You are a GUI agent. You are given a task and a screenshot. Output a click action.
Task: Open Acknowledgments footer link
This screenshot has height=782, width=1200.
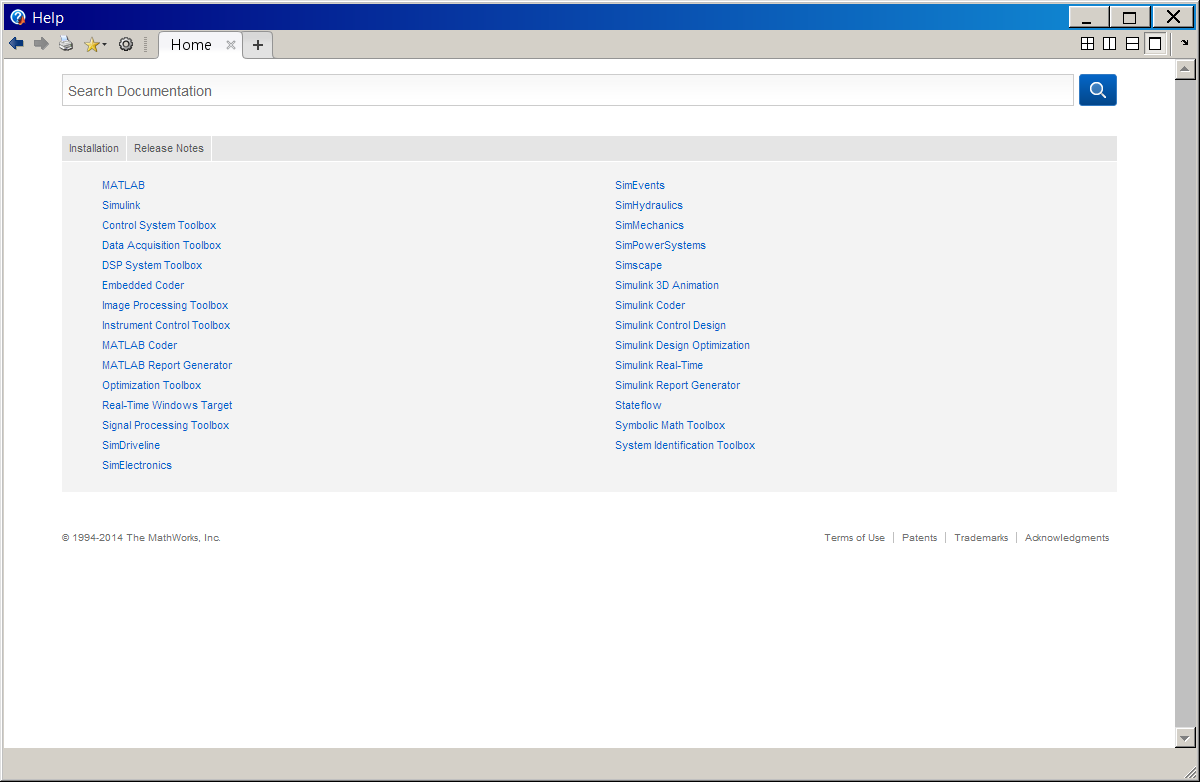(1067, 538)
